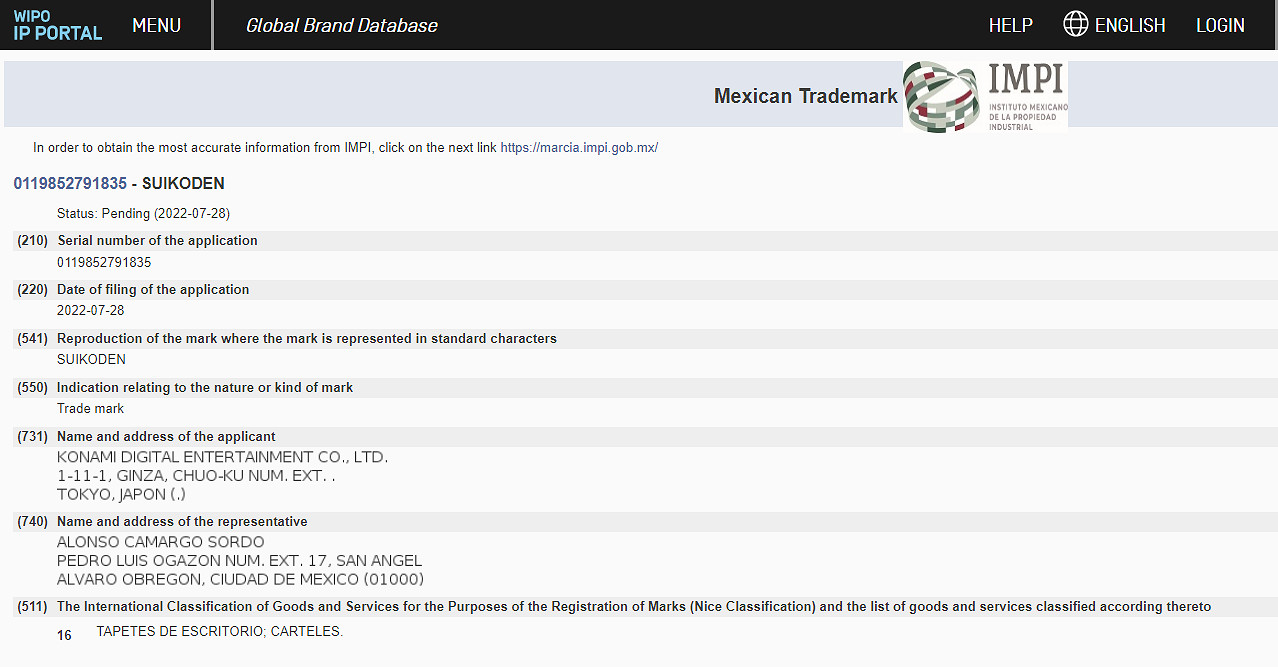Click the 0119852791835 record number link
Viewport: 1278px width, 667px height.
pyautogui.click(x=70, y=184)
